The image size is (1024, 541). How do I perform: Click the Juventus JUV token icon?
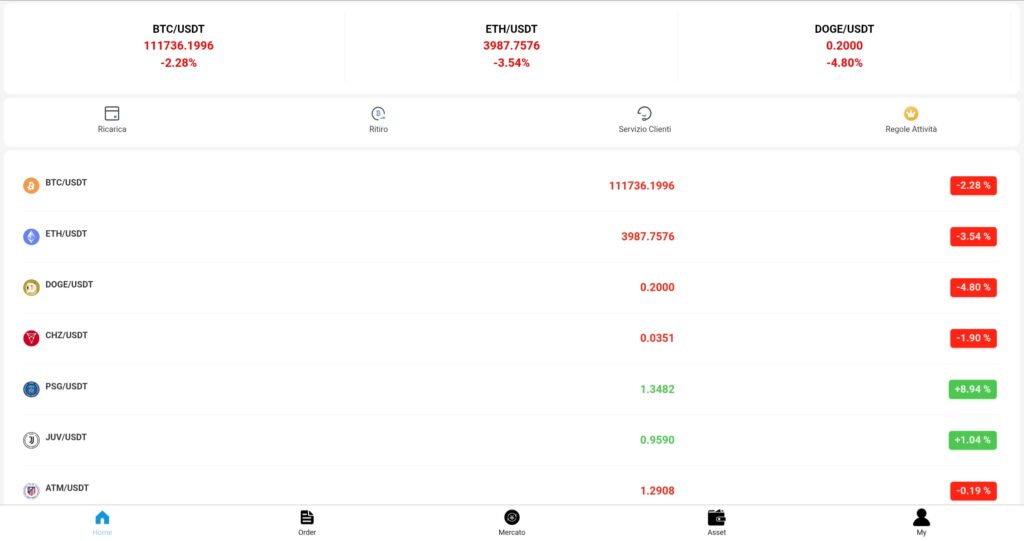pyautogui.click(x=31, y=440)
